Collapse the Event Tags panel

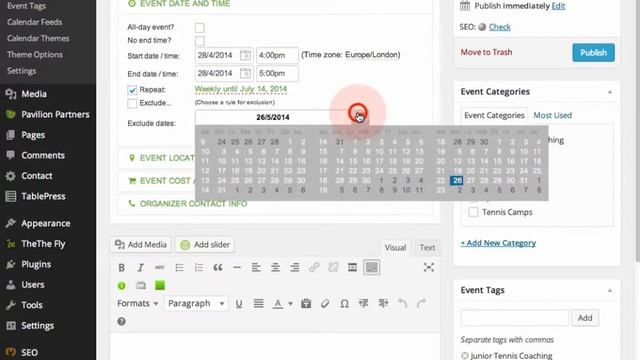(610, 291)
